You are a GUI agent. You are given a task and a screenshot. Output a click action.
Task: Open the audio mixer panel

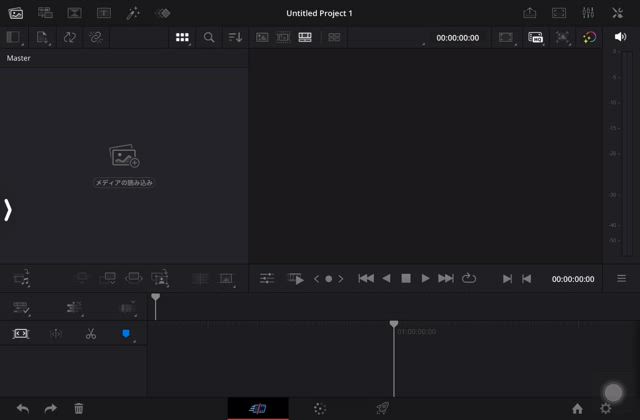click(x=587, y=13)
